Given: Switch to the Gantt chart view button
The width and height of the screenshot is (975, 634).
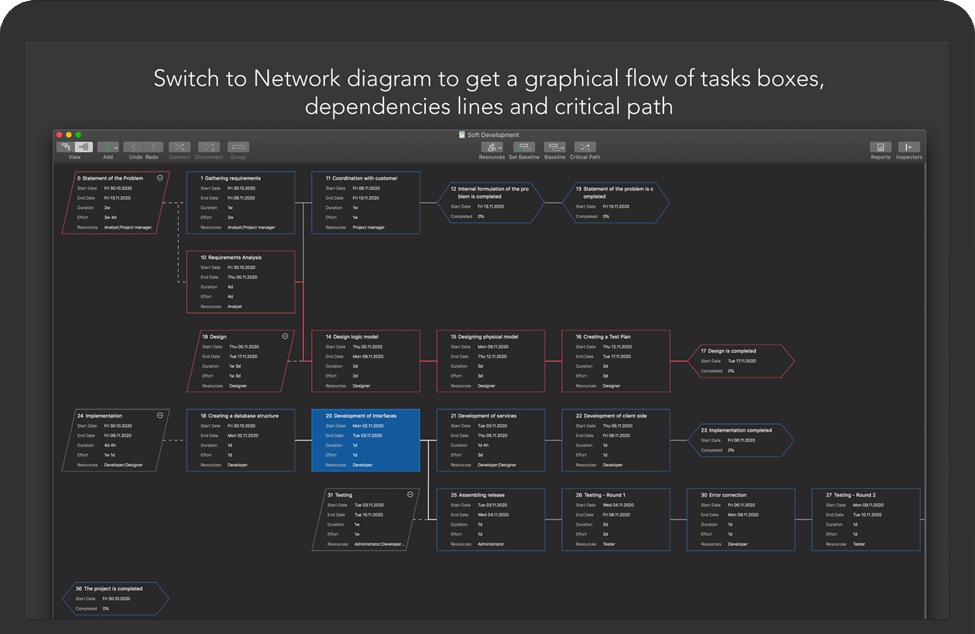Looking at the screenshot, I should click(66, 147).
